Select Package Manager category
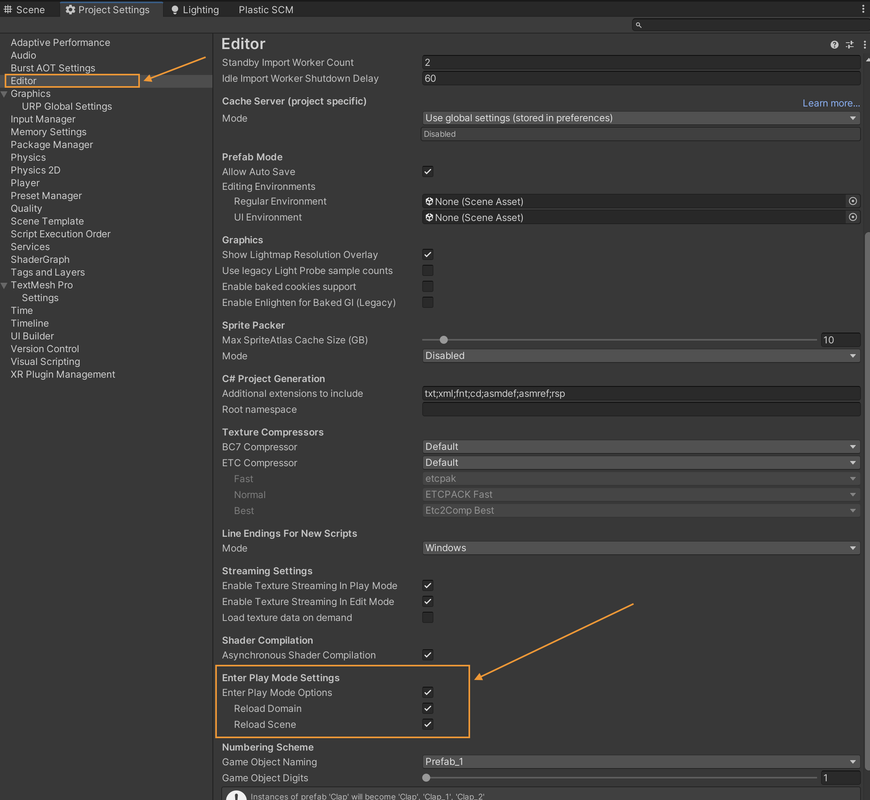Image resolution: width=870 pixels, height=800 pixels. pos(52,145)
